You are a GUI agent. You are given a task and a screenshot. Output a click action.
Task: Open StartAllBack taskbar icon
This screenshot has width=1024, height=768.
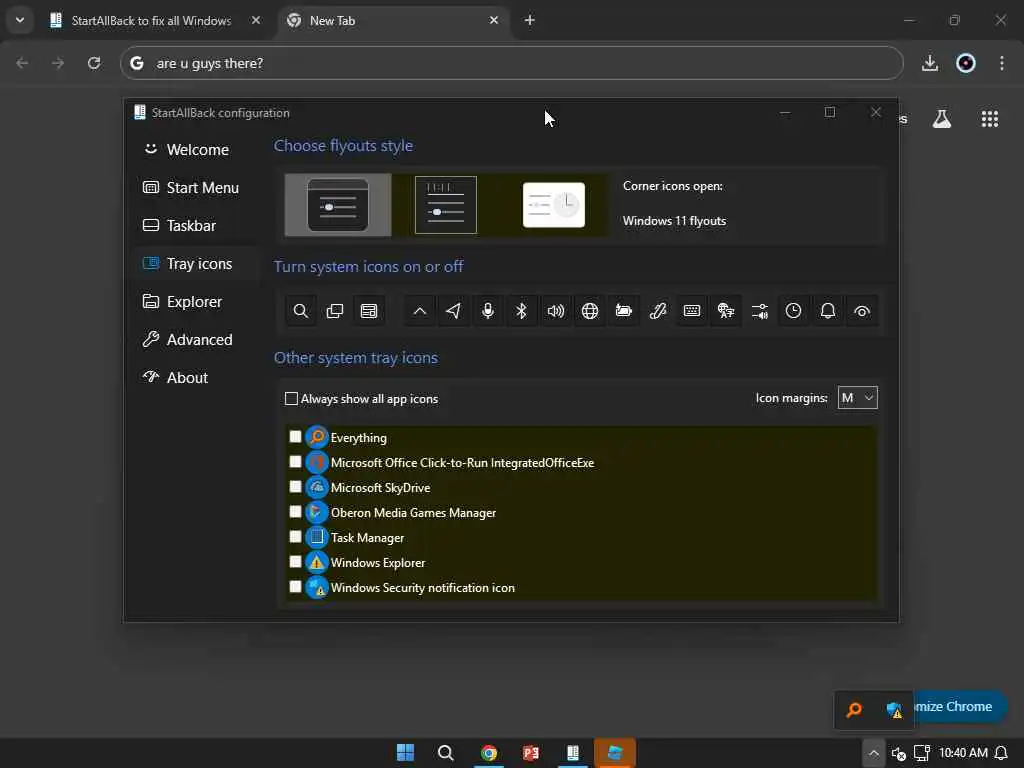coord(573,753)
